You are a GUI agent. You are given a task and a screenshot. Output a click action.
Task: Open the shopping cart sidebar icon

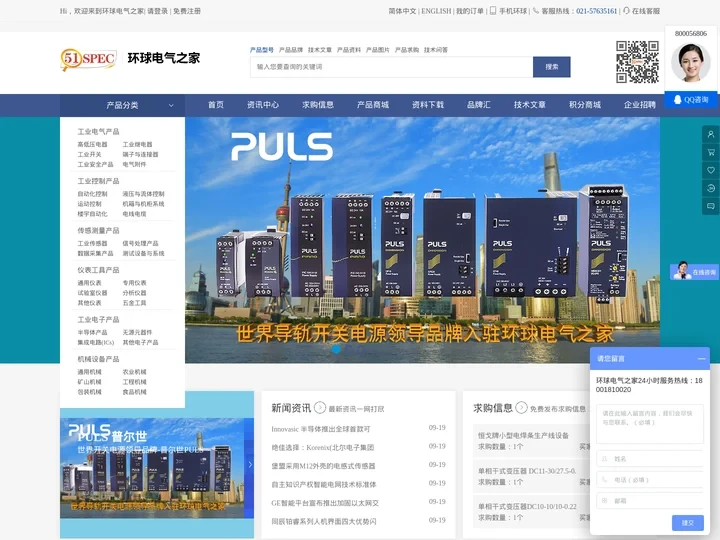(711, 152)
